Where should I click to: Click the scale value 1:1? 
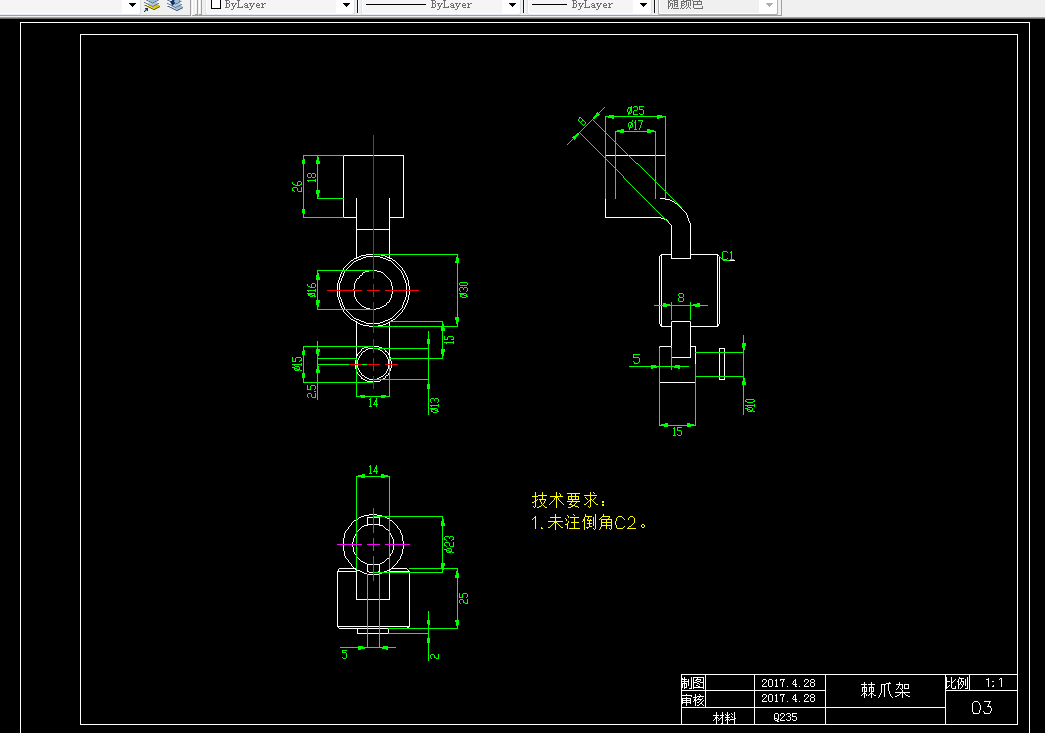click(994, 683)
